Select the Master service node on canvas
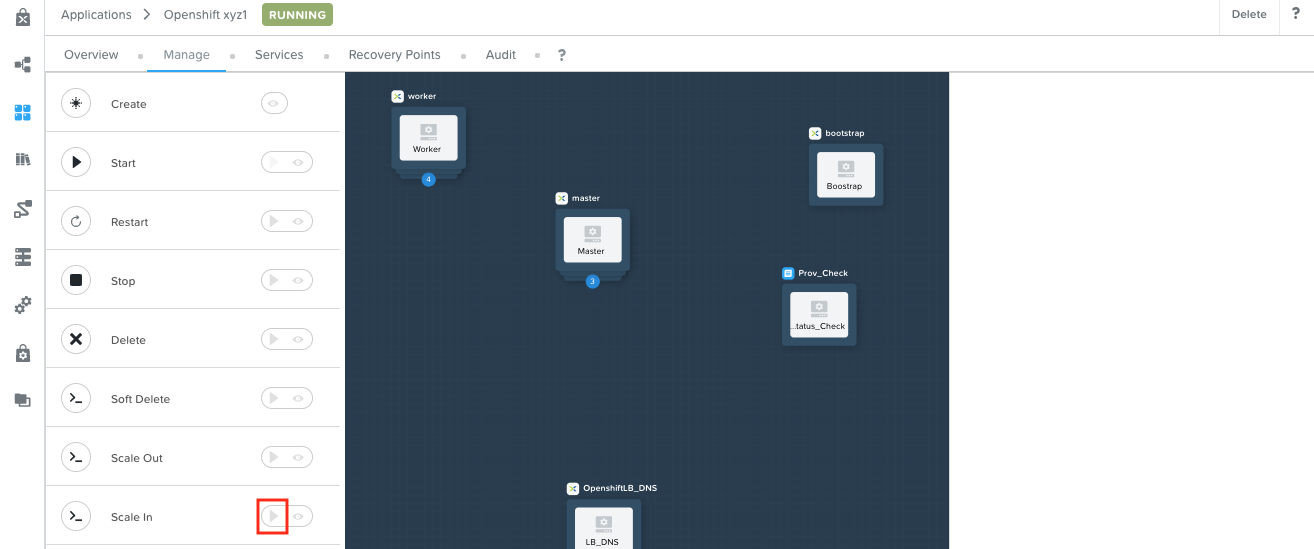The width and height of the screenshot is (1314, 549). tap(592, 240)
